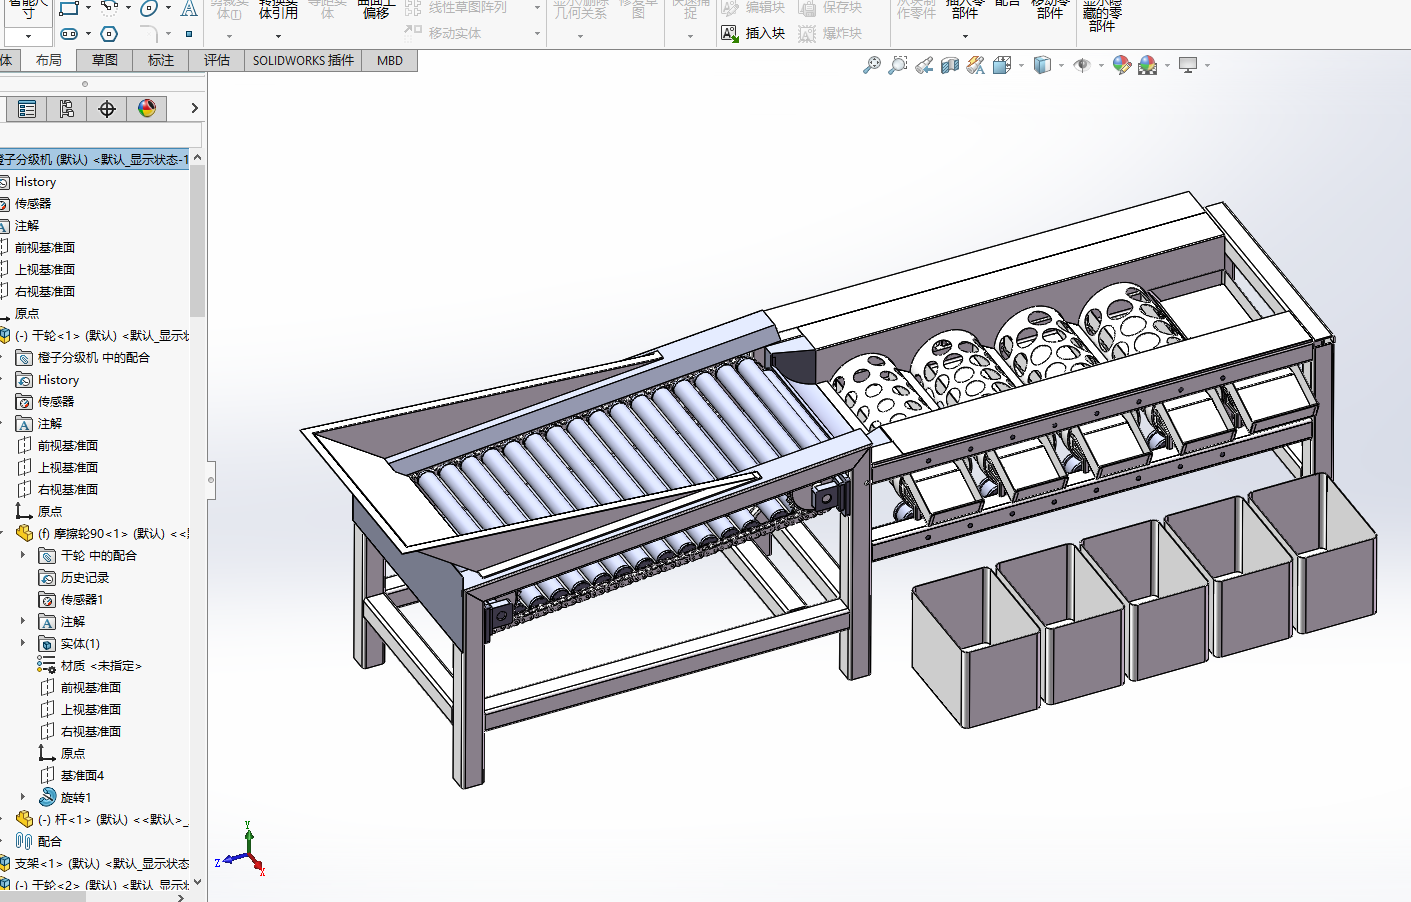The height and width of the screenshot is (902, 1411).
Task: Click the feature tree vertical scrollbar
Action: [197, 240]
